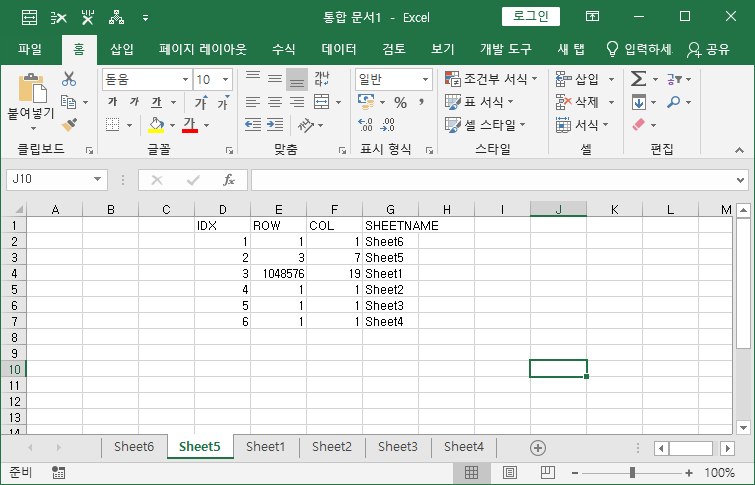Open the File tab
Screen dimensions: 755x485
pos(30,49)
